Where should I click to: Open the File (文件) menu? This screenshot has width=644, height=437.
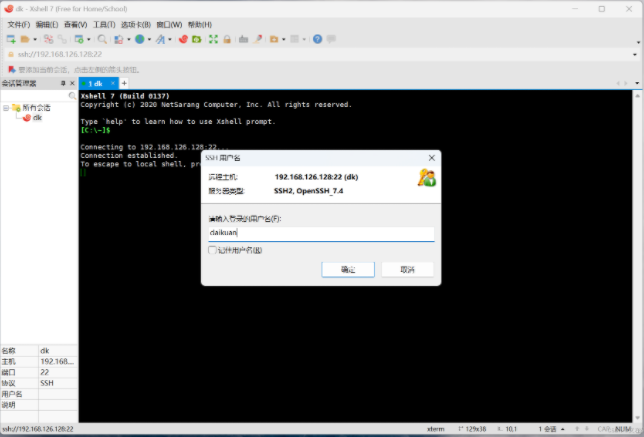pos(18,24)
